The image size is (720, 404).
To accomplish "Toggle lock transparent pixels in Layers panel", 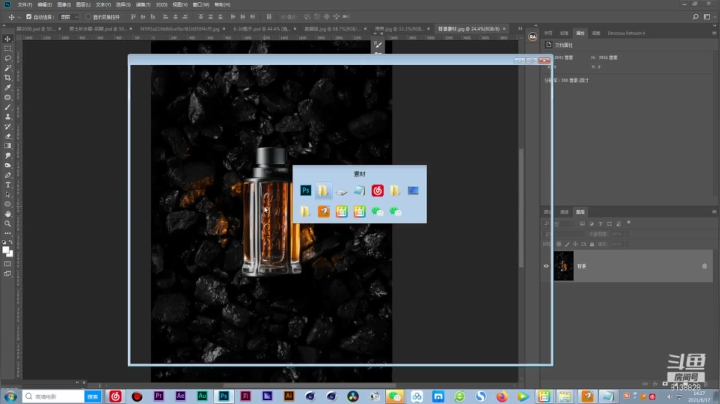I will pos(559,244).
